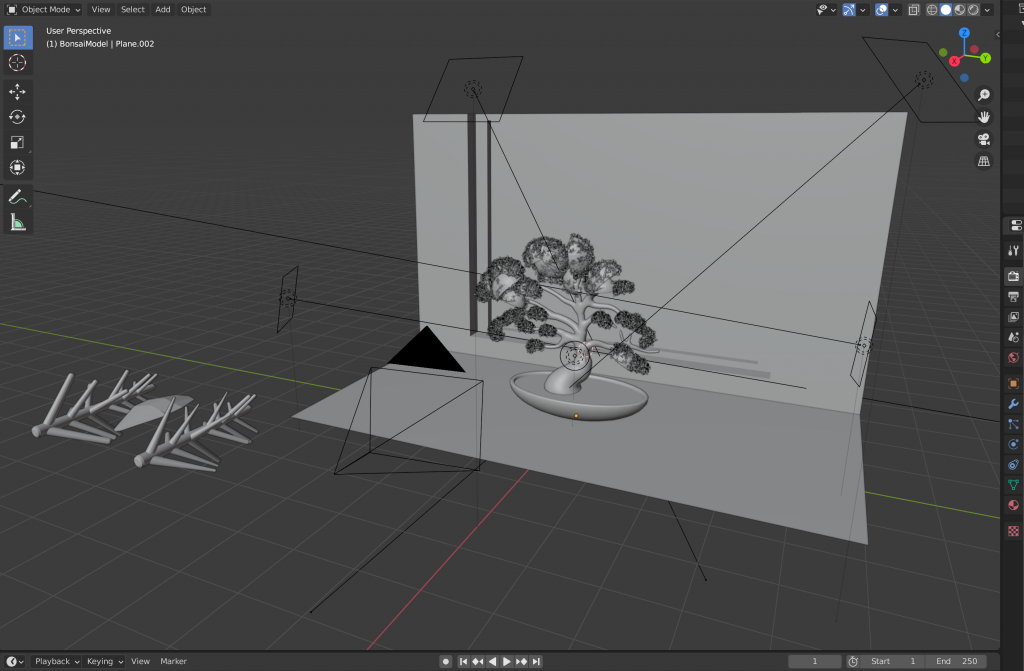1024x671 pixels.
Task: Toggle viewport overlays display
Action: tap(881, 10)
